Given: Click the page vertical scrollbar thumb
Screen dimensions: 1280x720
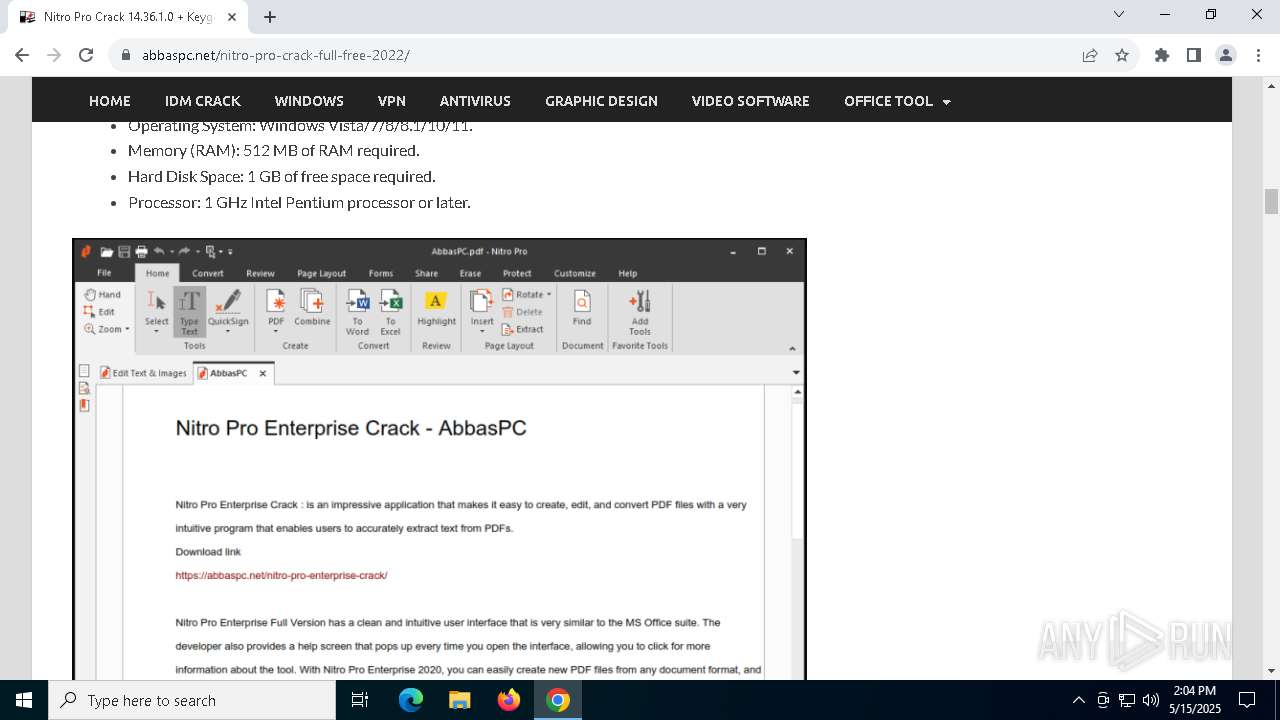Looking at the screenshot, I should pyautogui.click(x=1271, y=201).
